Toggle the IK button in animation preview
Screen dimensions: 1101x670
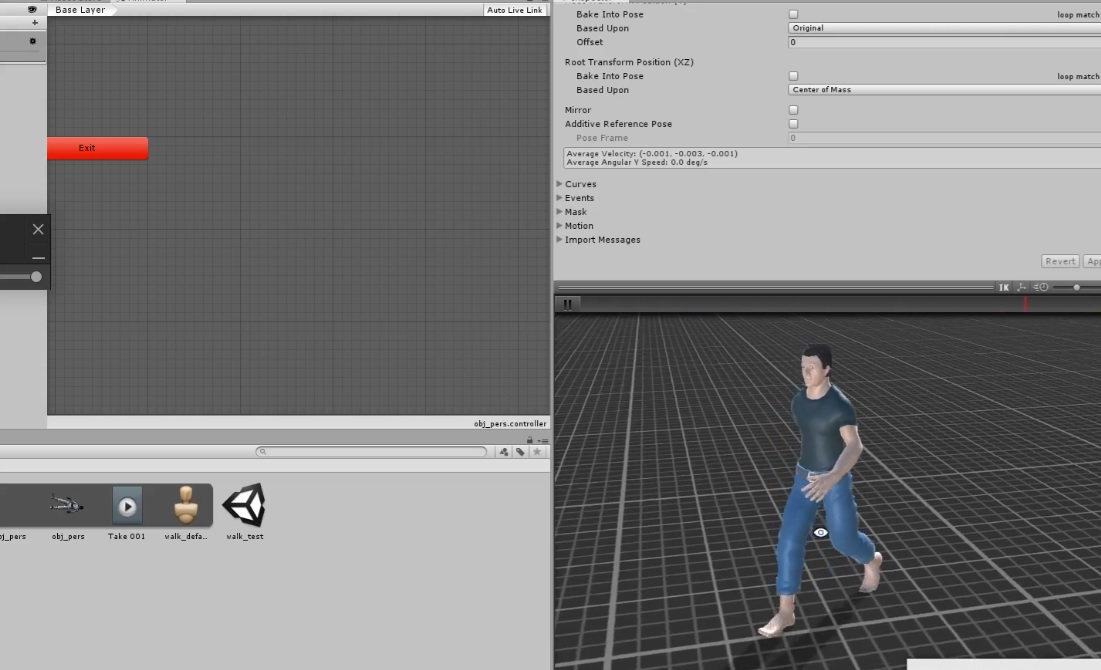click(x=1004, y=287)
